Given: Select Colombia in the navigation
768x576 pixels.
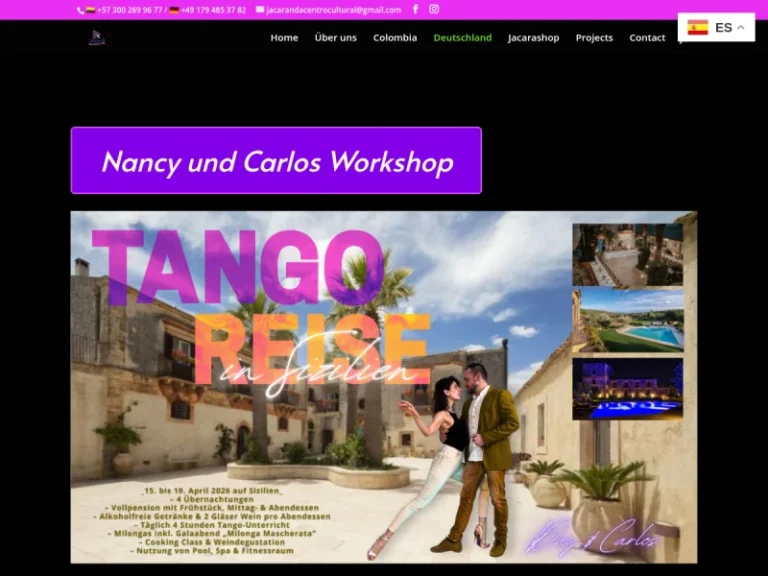Looking at the screenshot, I should coord(395,38).
